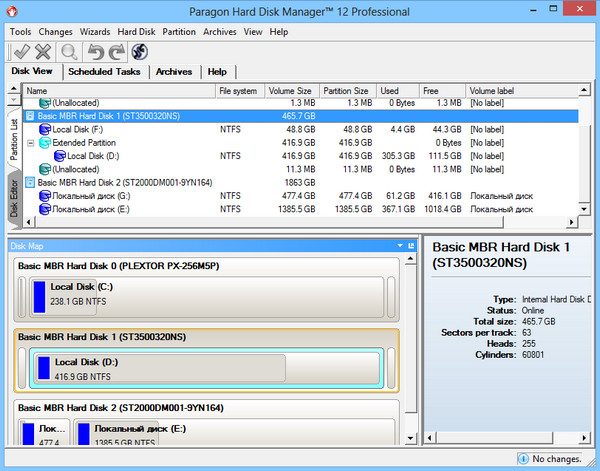Click the No changes status text
Image resolution: width=600 pixels, height=471 pixels.
tap(557, 459)
